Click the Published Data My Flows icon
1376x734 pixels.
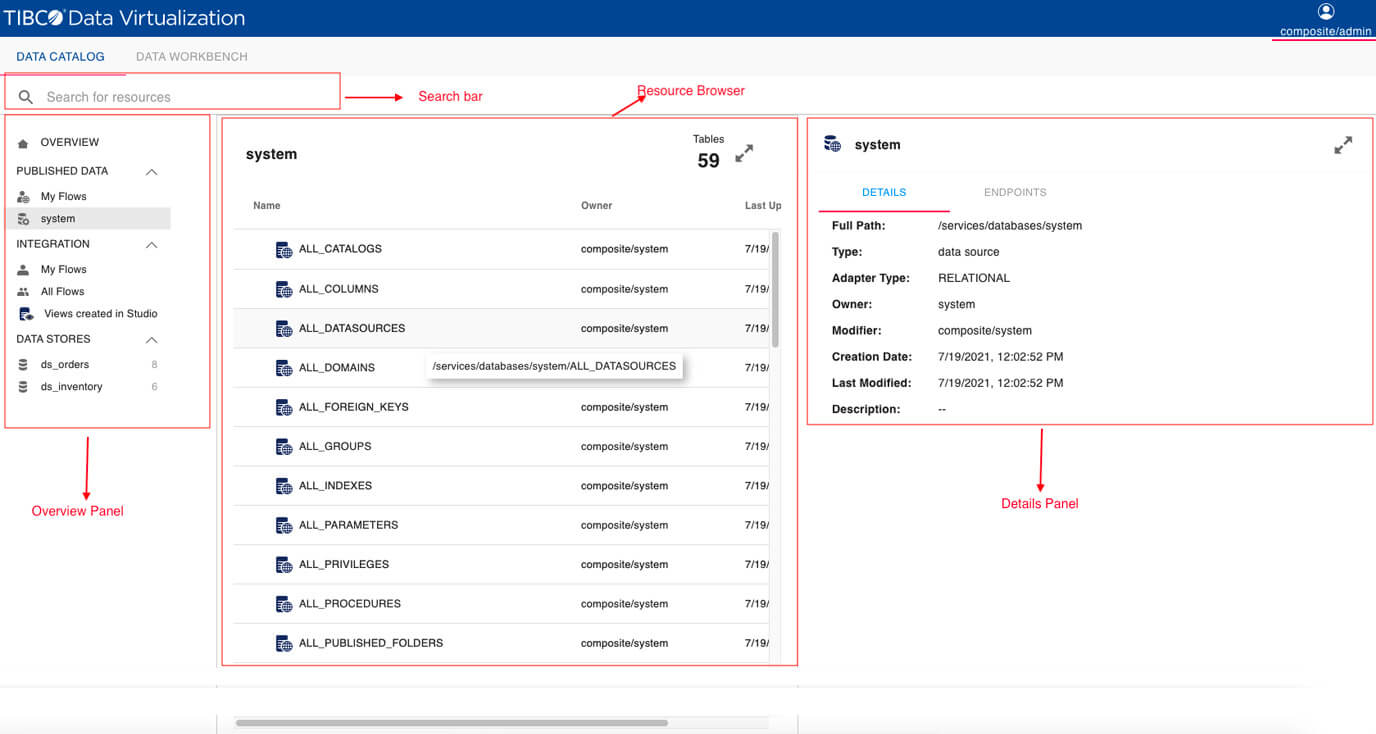[23, 197]
